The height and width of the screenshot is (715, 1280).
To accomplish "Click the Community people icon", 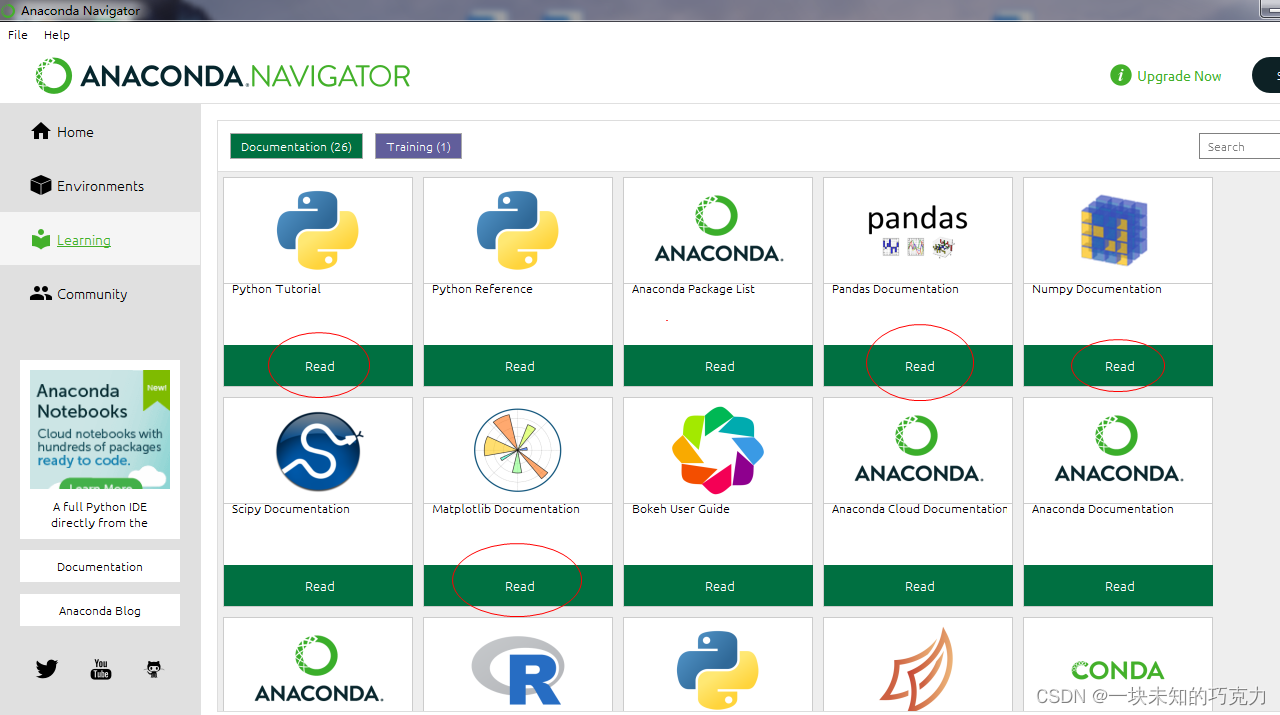I will (41, 293).
